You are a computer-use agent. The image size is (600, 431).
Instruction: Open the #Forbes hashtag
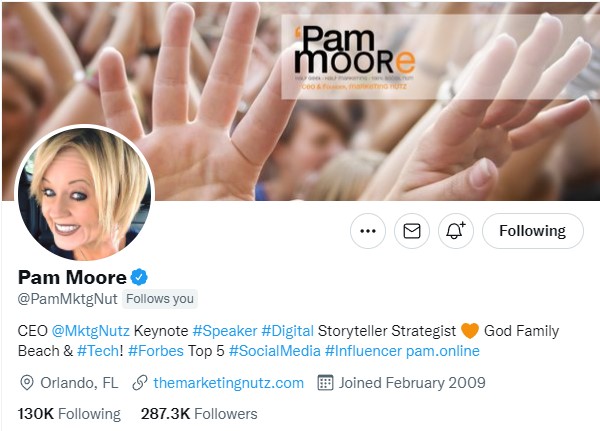[156, 351]
